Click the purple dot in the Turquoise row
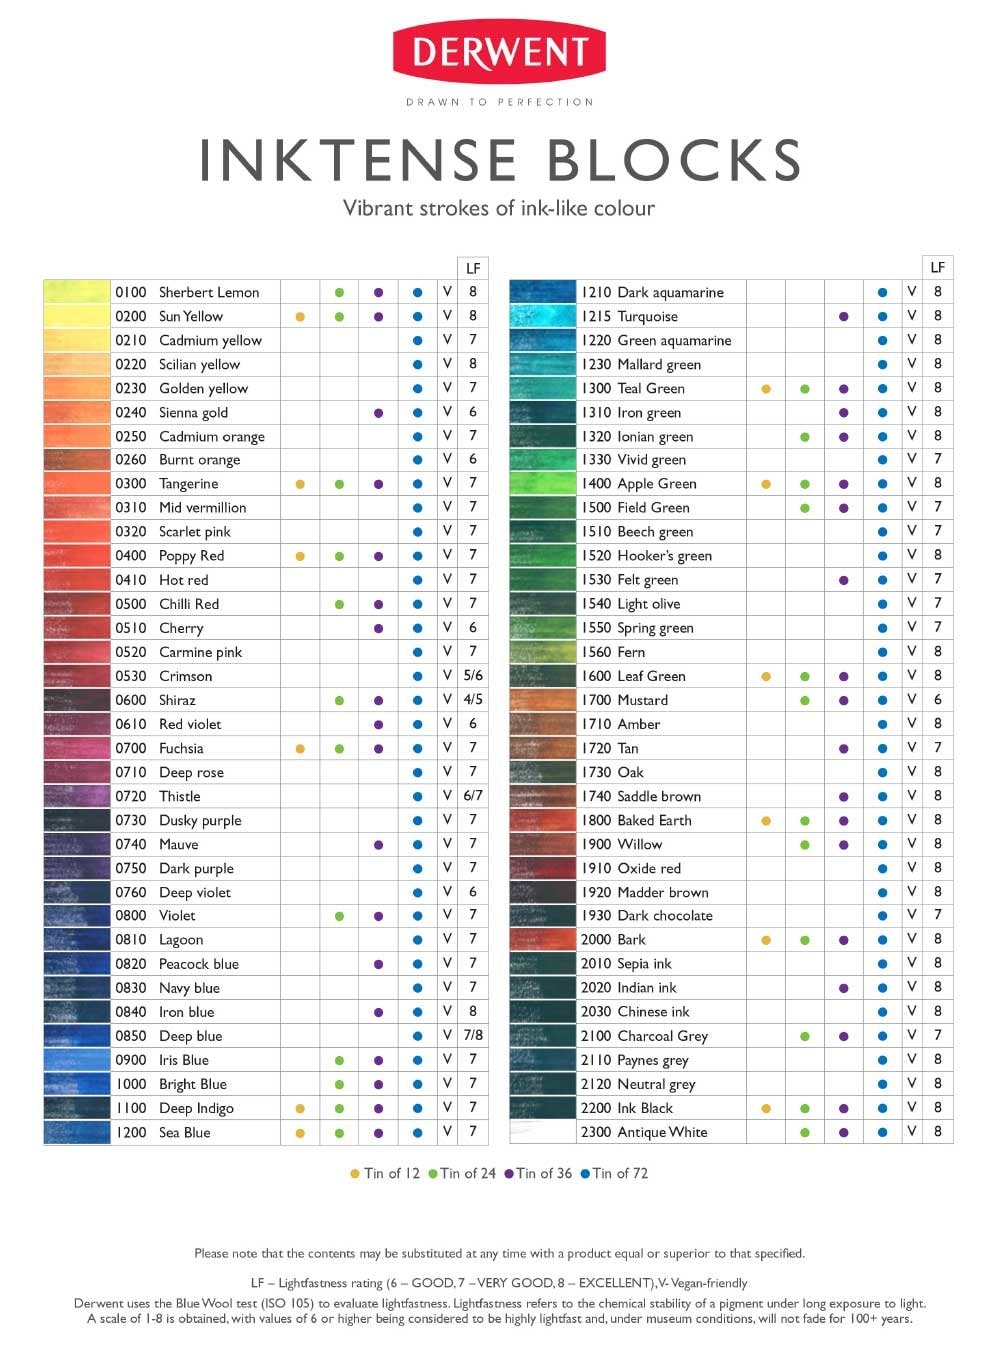This screenshot has height=1371, width=1000. click(844, 317)
